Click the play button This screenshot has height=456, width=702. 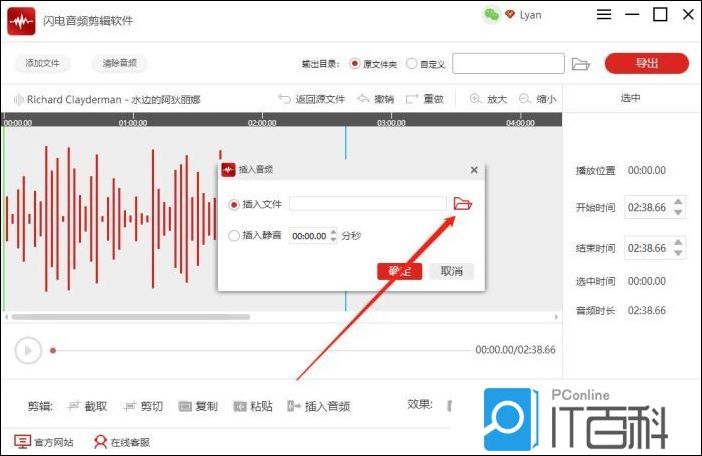click(x=28, y=350)
